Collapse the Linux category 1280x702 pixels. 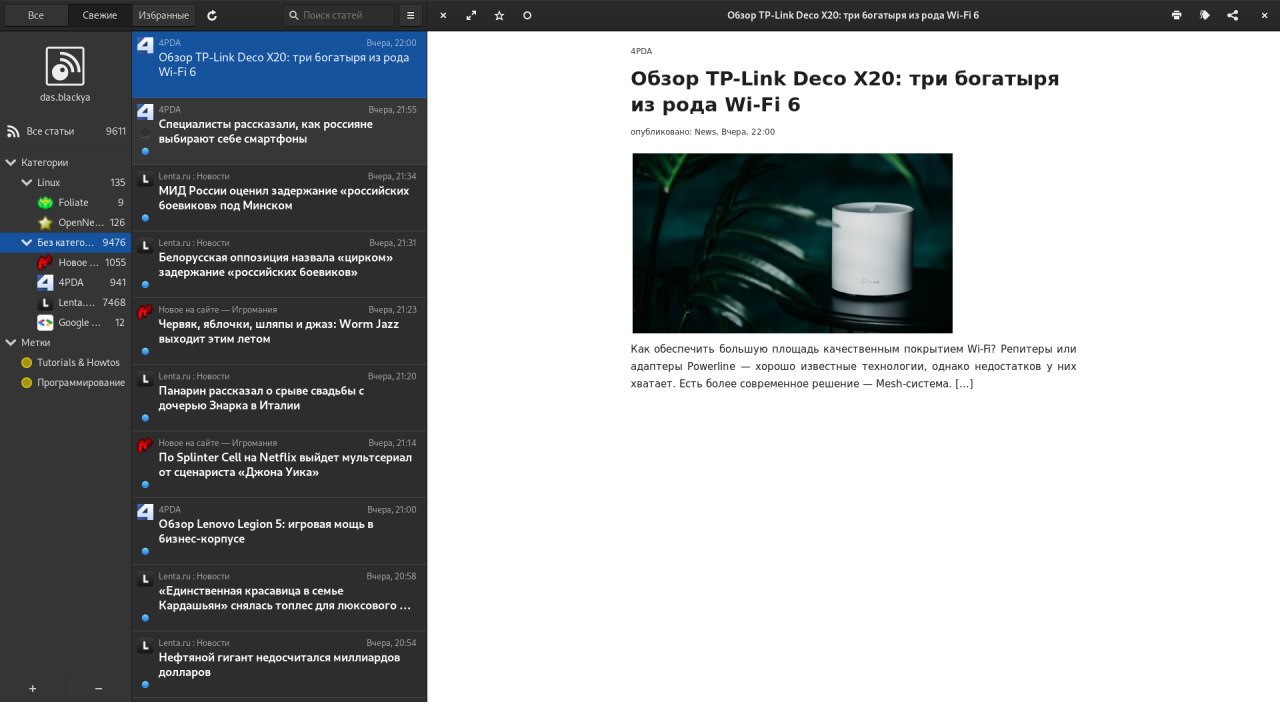click(27, 182)
